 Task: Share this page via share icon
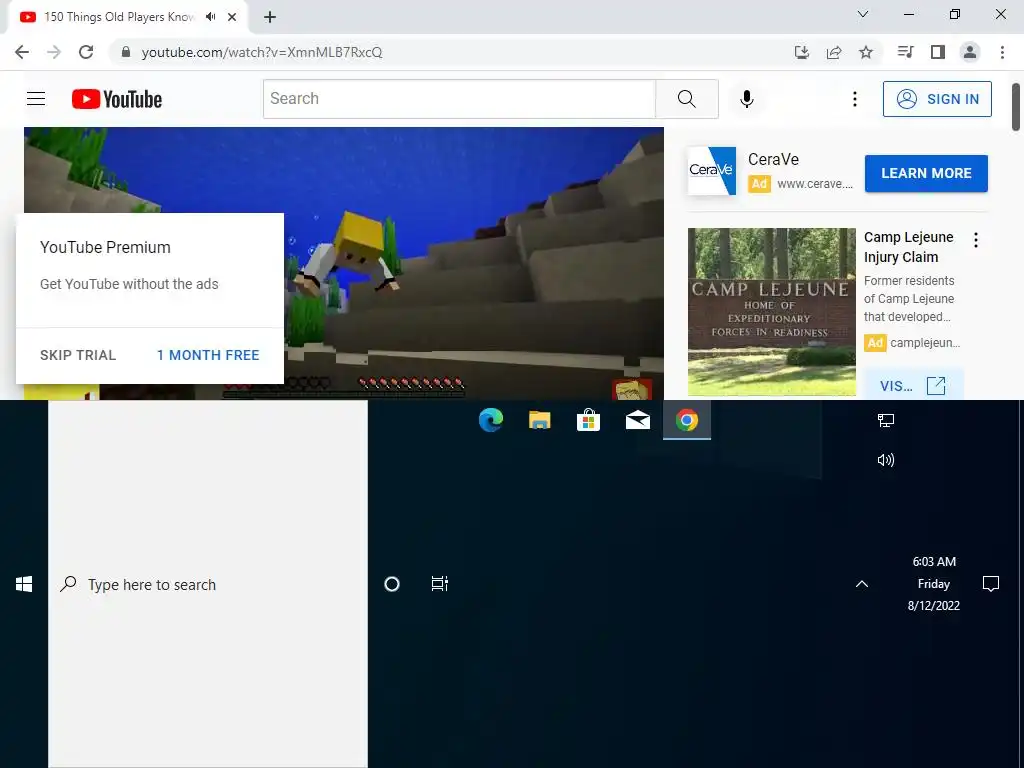pyautogui.click(x=834, y=52)
